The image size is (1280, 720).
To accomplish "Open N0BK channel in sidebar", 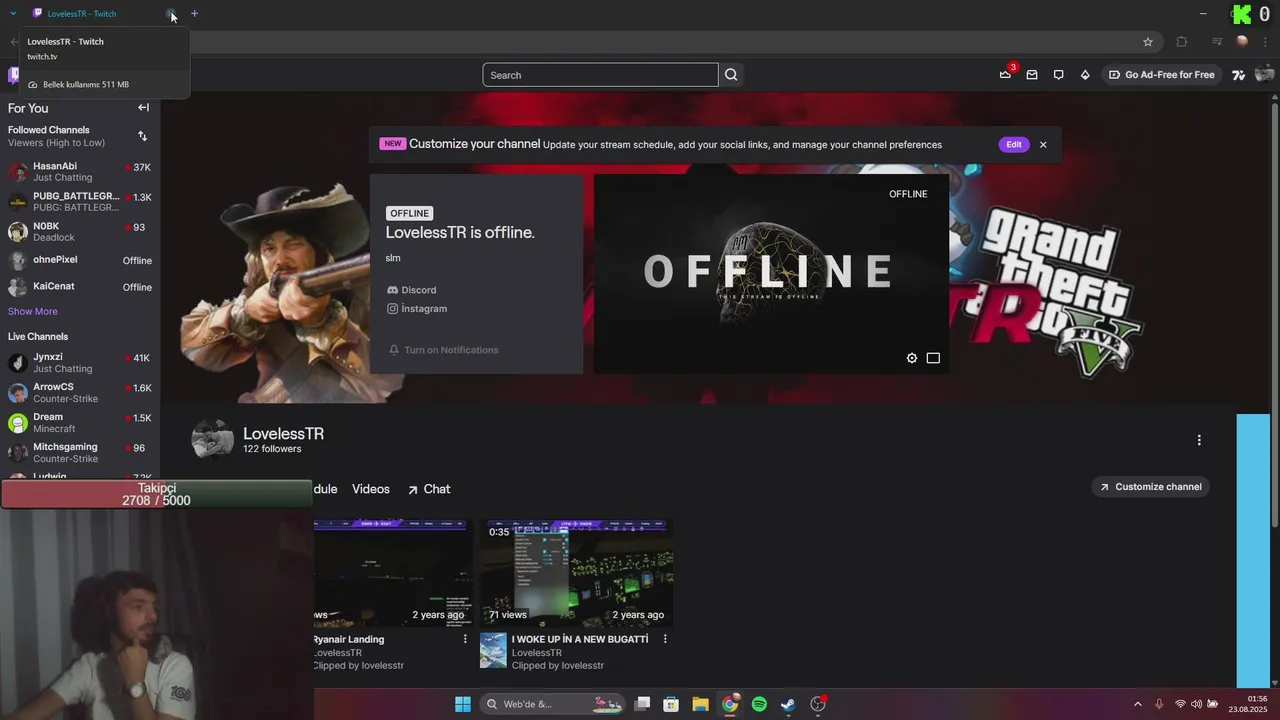I will (80, 232).
